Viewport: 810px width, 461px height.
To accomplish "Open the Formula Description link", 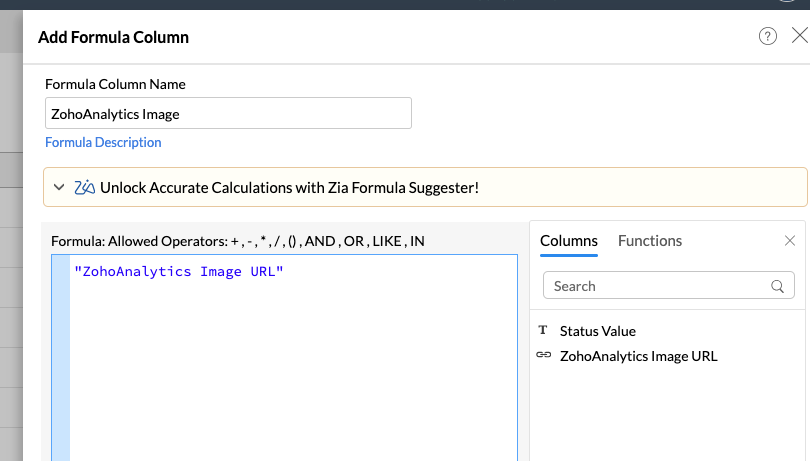I will click(x=103, y=142).
